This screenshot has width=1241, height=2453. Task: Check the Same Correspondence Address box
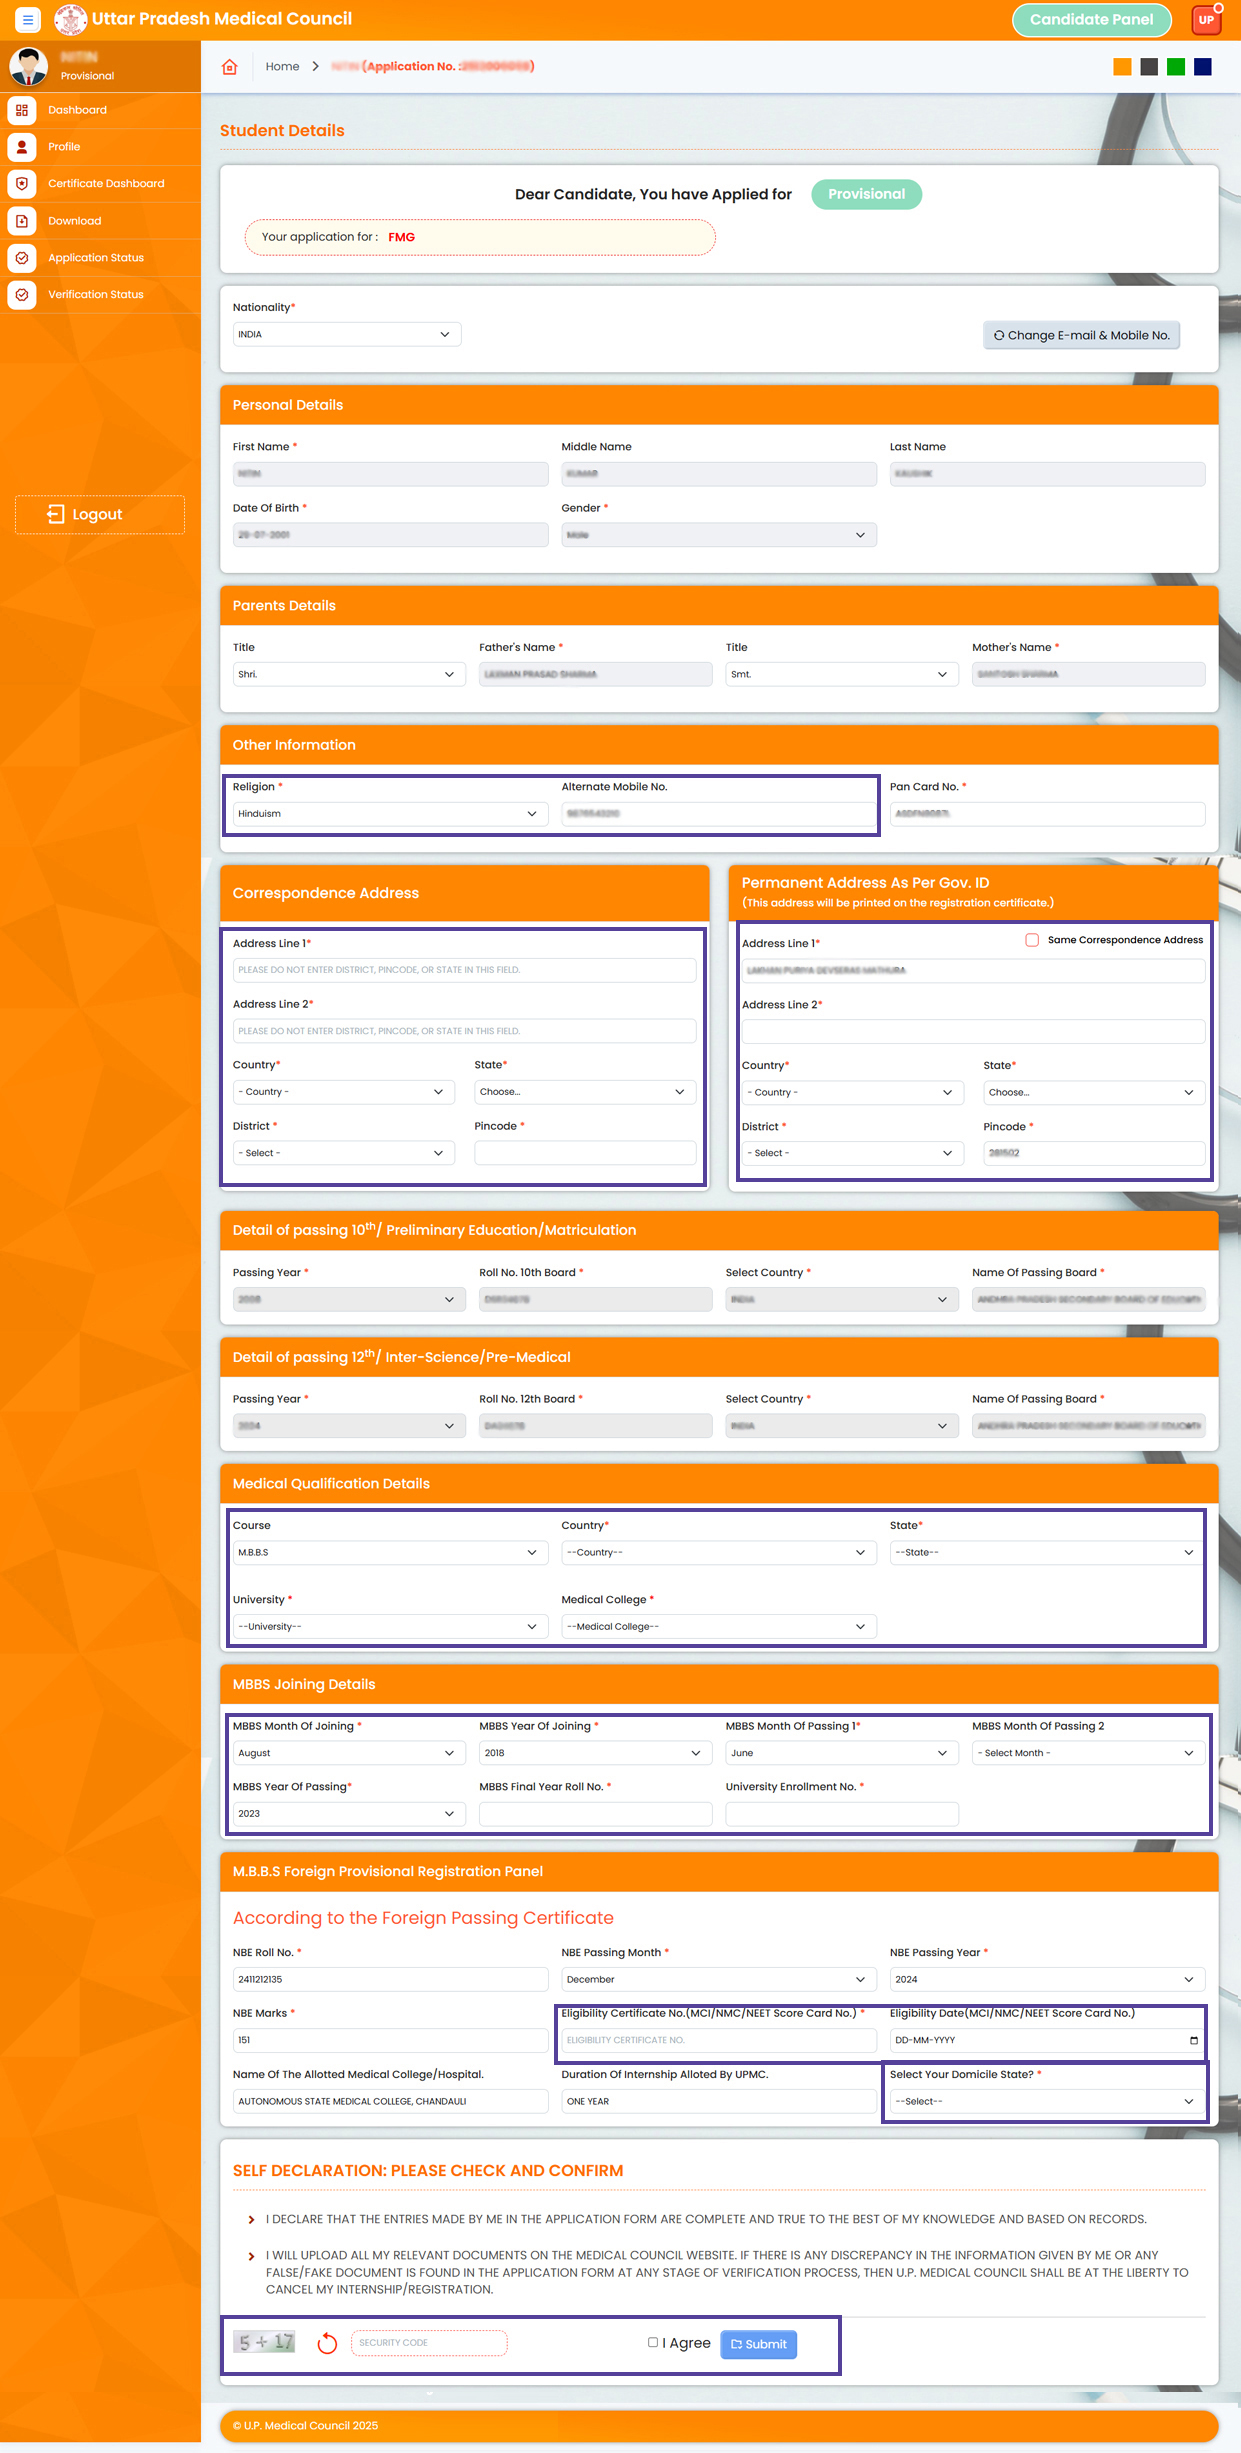pyautogui.click(x=1032, y=940)
